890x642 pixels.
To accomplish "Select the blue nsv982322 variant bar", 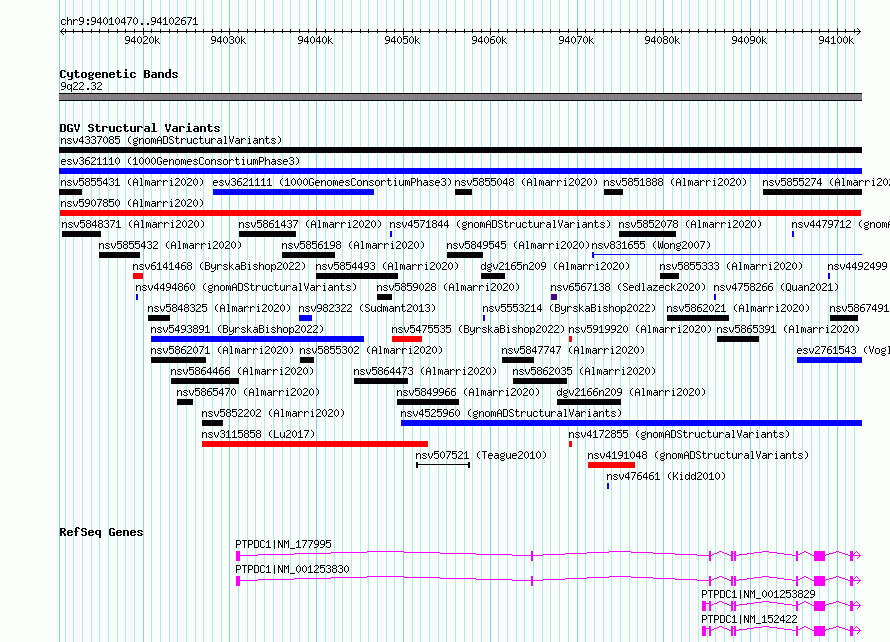I will [x=305, y=318].
